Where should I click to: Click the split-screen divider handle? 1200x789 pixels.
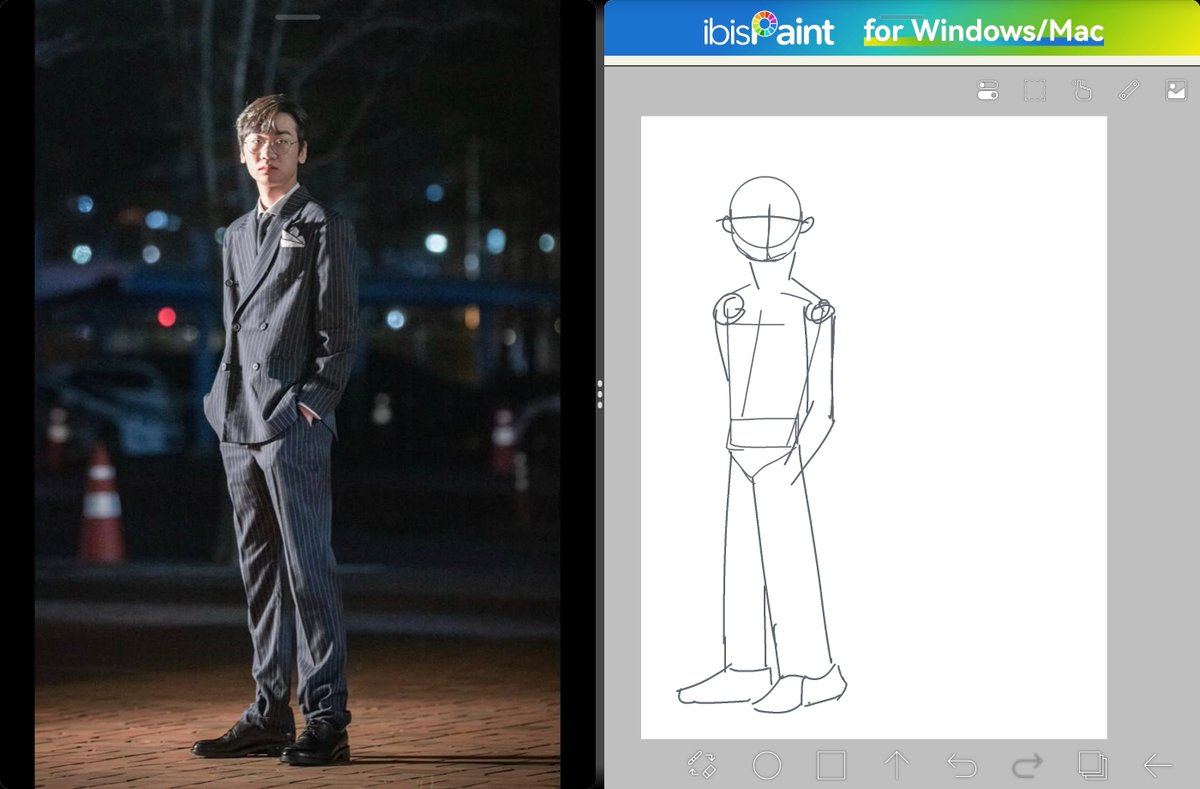click(x=600, y=394)
